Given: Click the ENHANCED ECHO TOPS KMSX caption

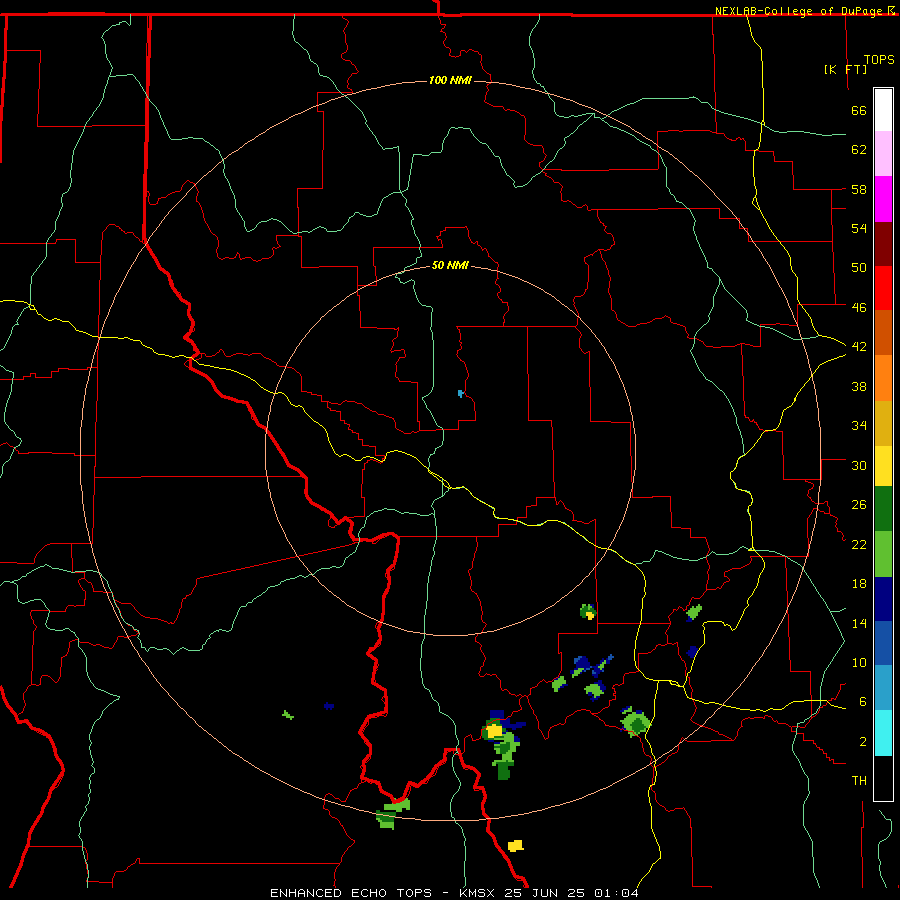Looking at the screenshot, I should [454, 893].
